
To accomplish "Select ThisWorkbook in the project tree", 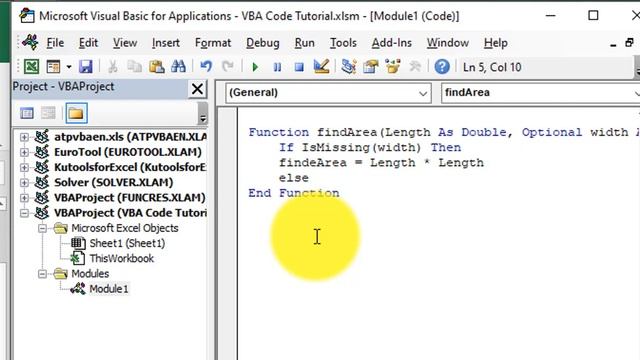I will (x=121, y=259).
